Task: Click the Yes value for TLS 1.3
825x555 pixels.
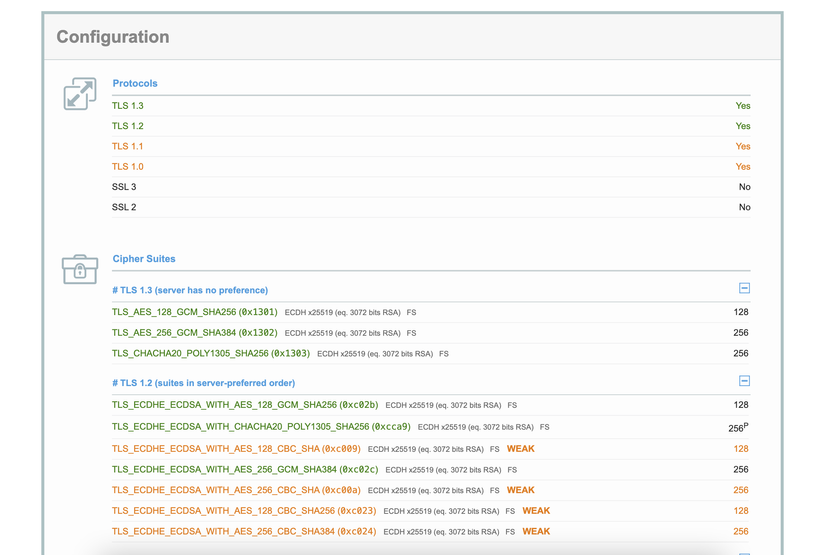Action: coord(743,106)
